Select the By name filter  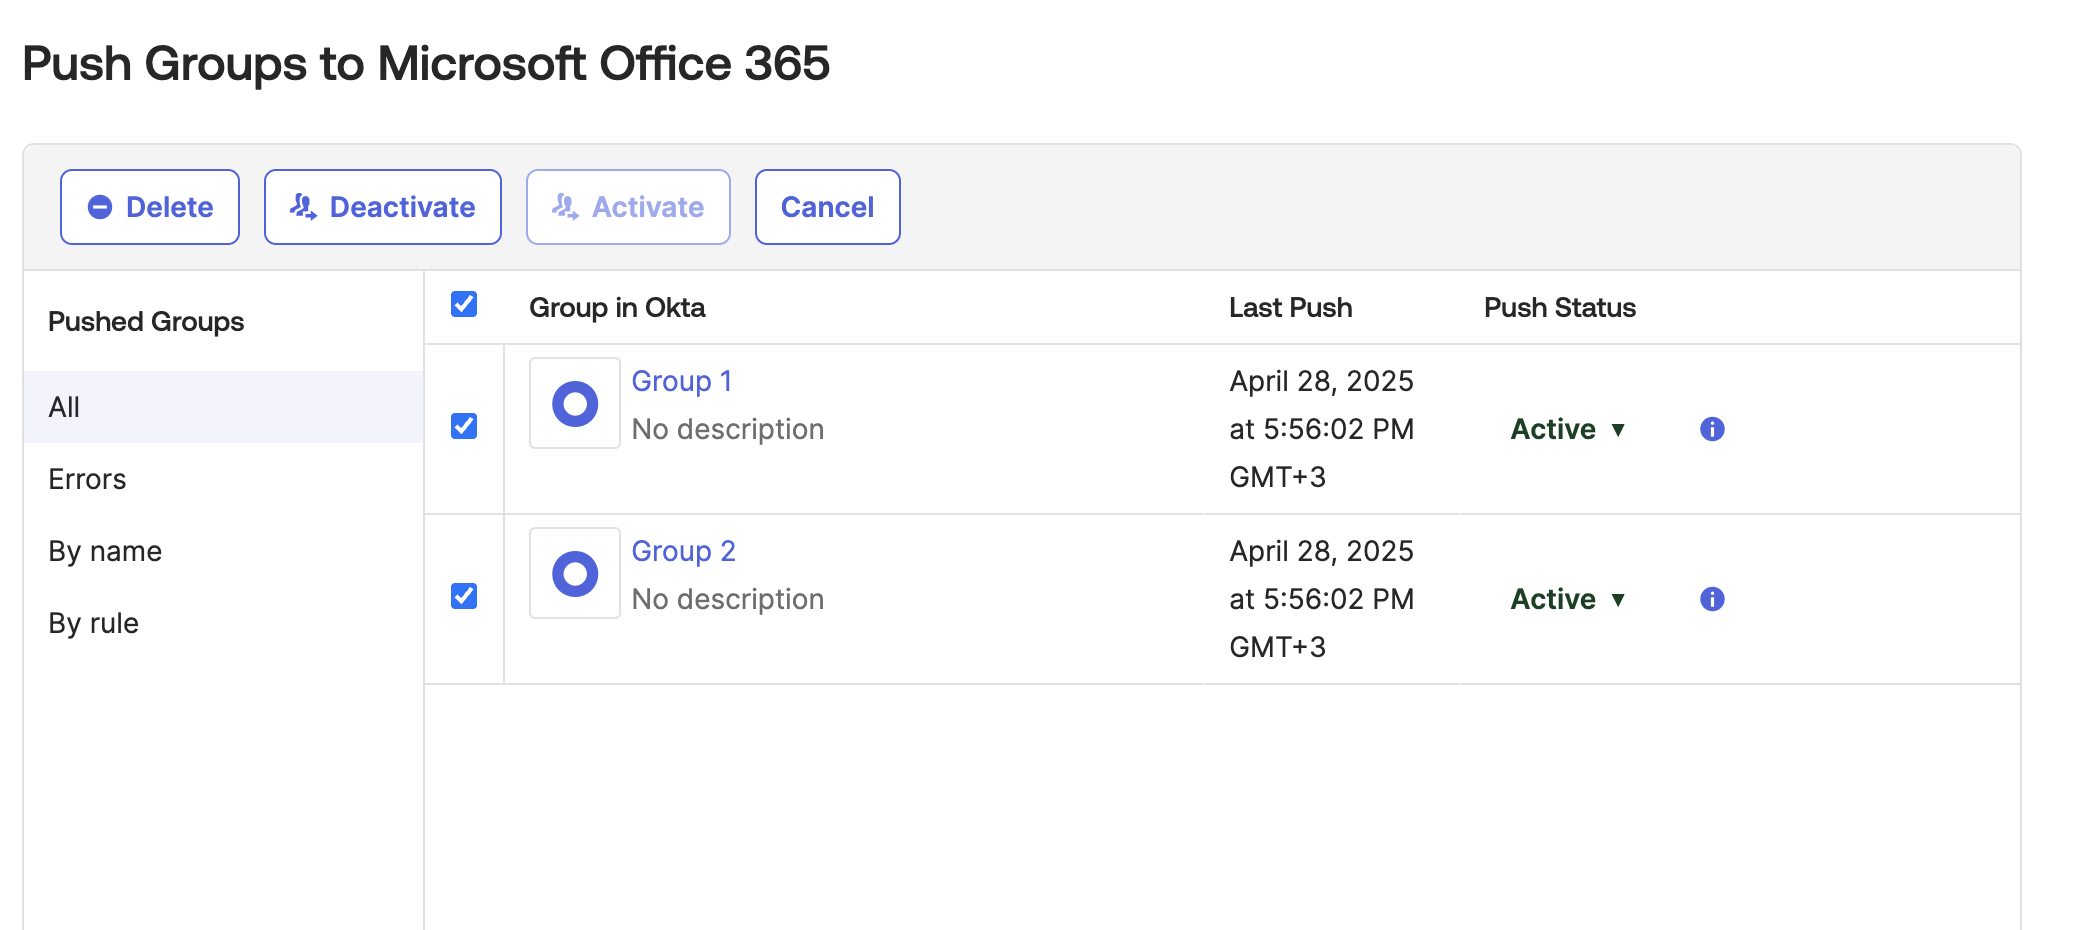105,550
